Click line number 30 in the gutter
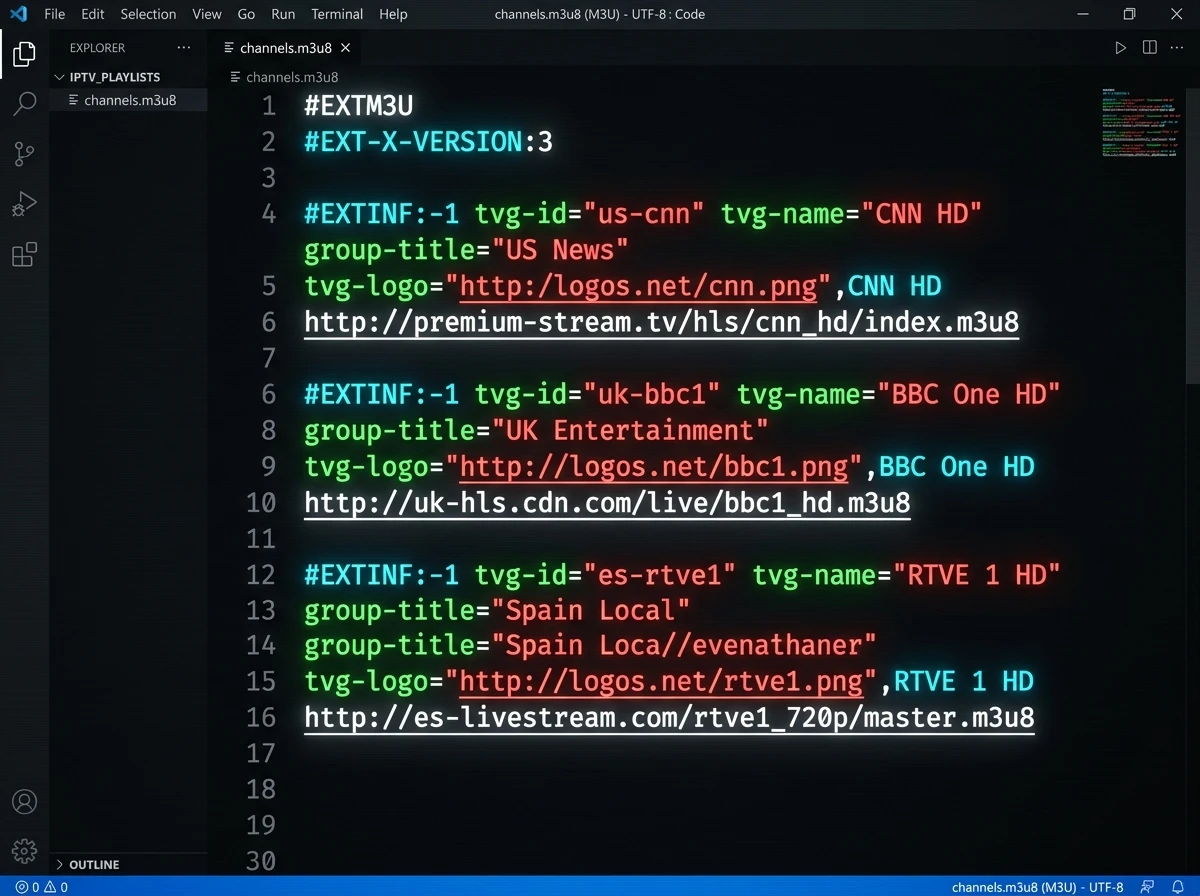Viewport: 1200px width, 896px height. tap(261, 861)
